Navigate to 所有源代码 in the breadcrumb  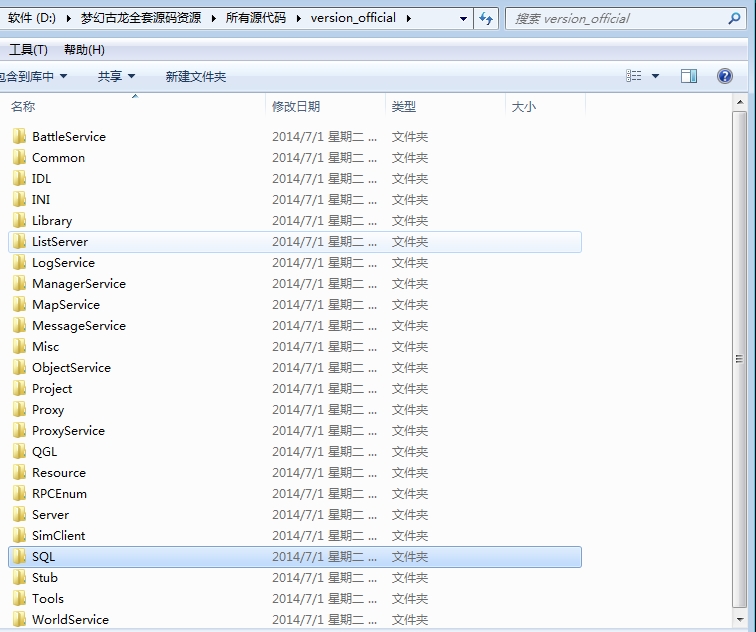point(253,18)
